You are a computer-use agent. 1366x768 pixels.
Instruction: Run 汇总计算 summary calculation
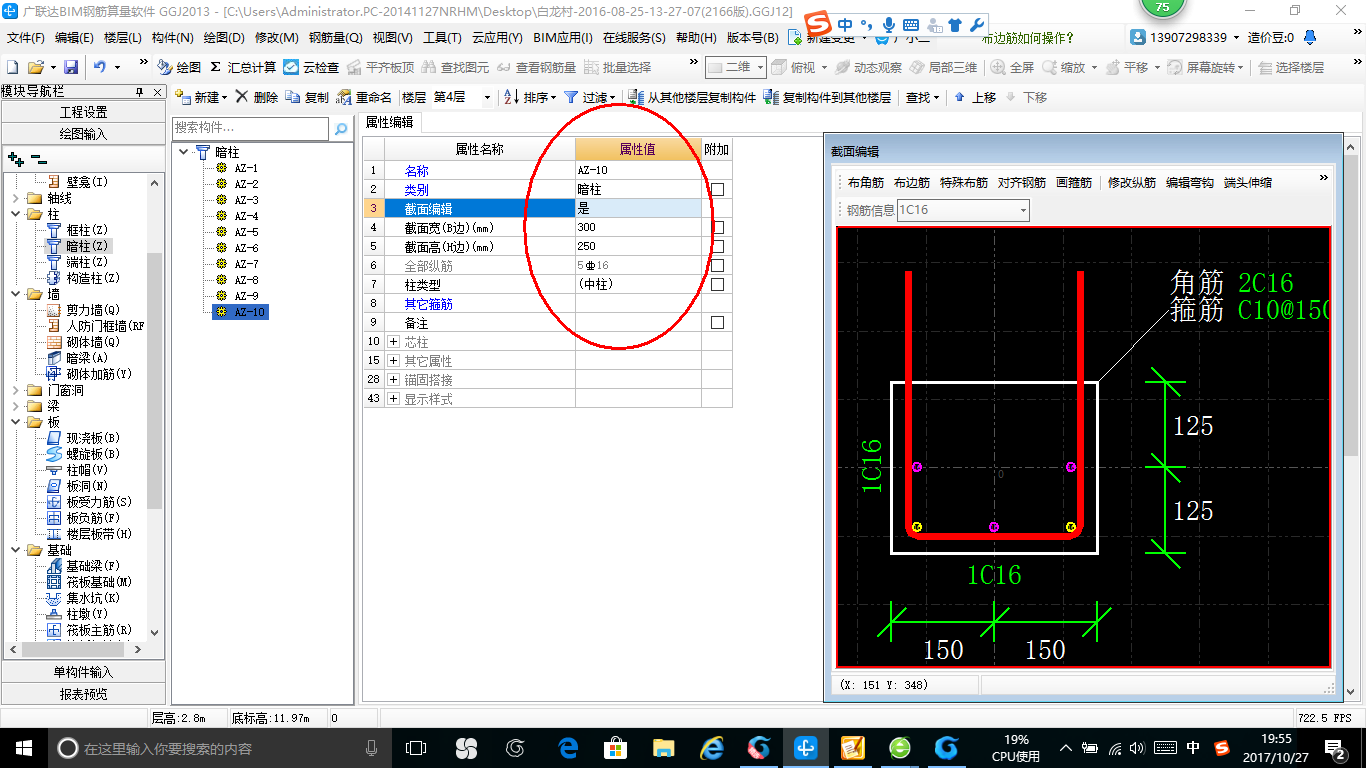pyautogui.click(x=242, y=67)
